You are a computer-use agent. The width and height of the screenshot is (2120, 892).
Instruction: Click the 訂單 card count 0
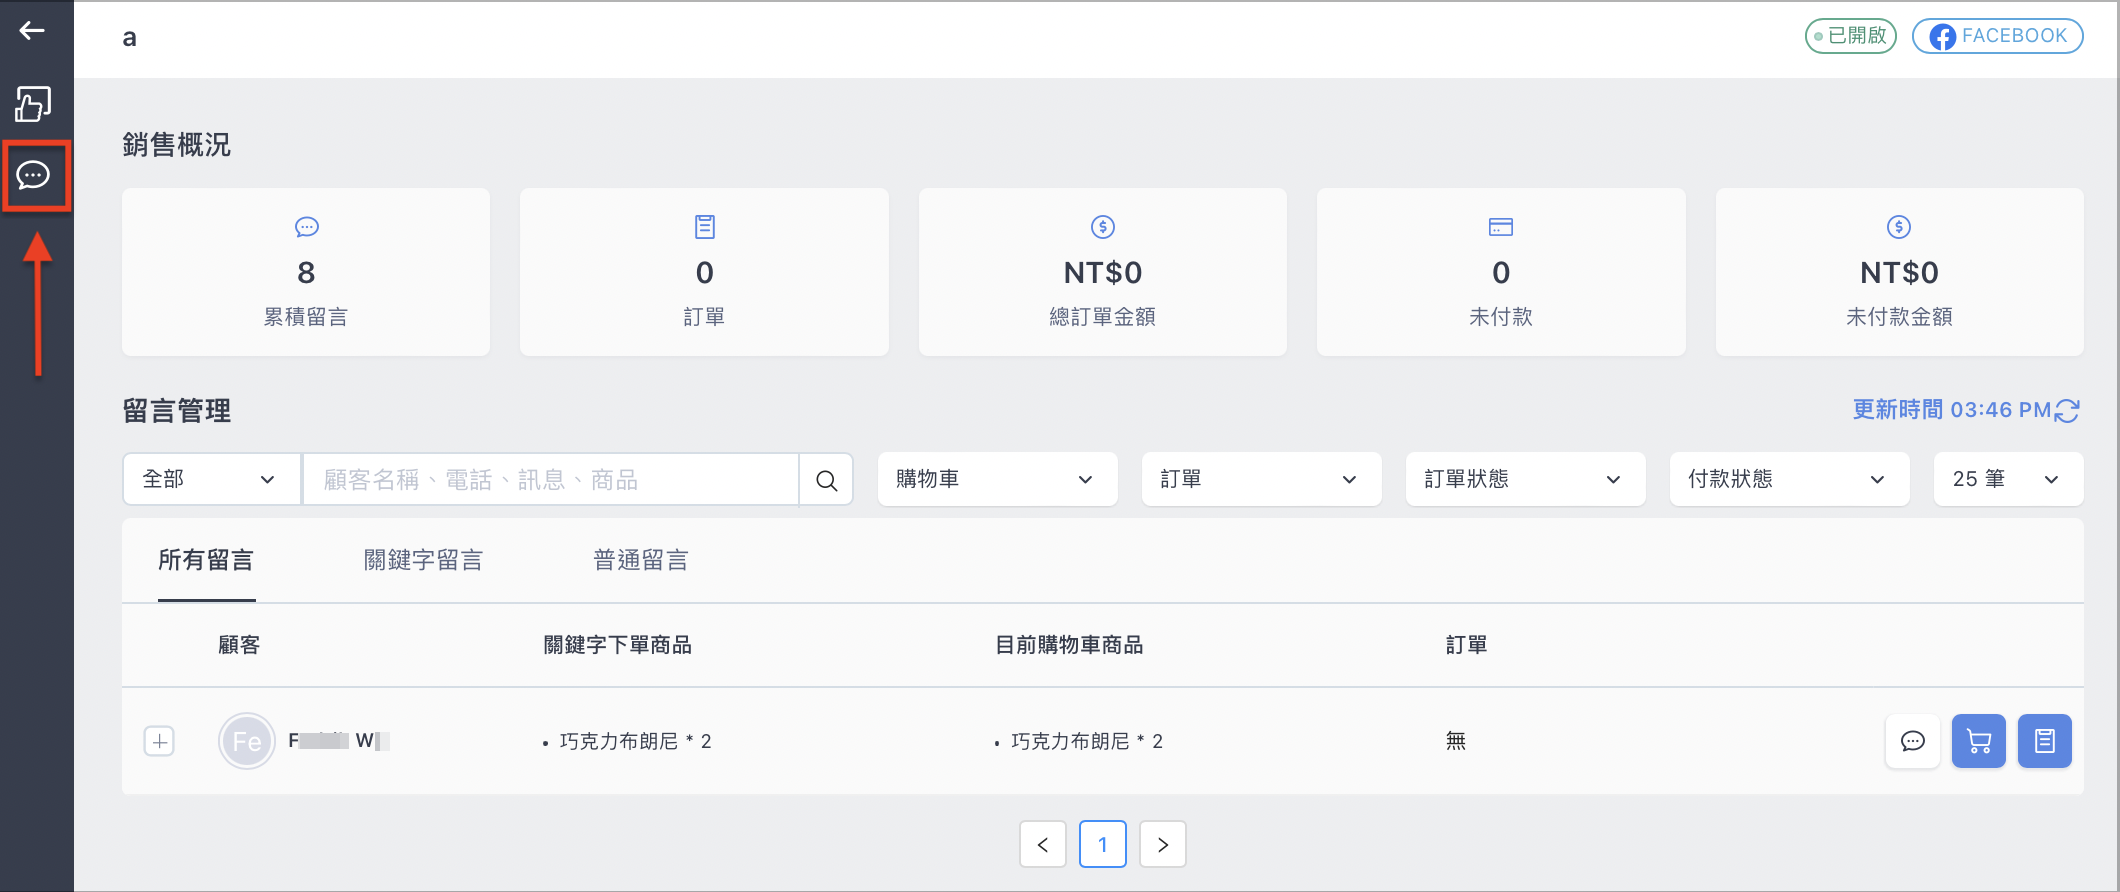(705, 272)
